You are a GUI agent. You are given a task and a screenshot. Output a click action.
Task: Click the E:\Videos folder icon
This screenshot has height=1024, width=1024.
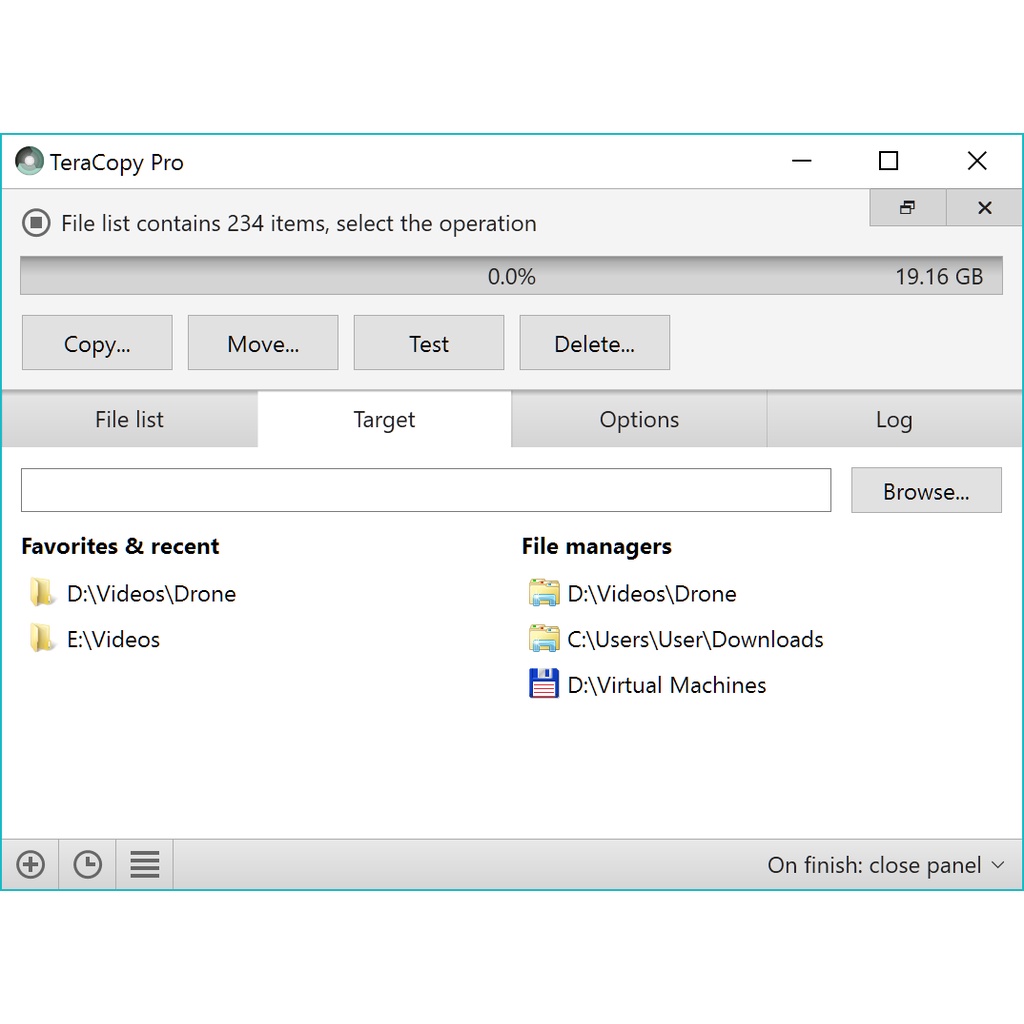(x=42, y=639)
